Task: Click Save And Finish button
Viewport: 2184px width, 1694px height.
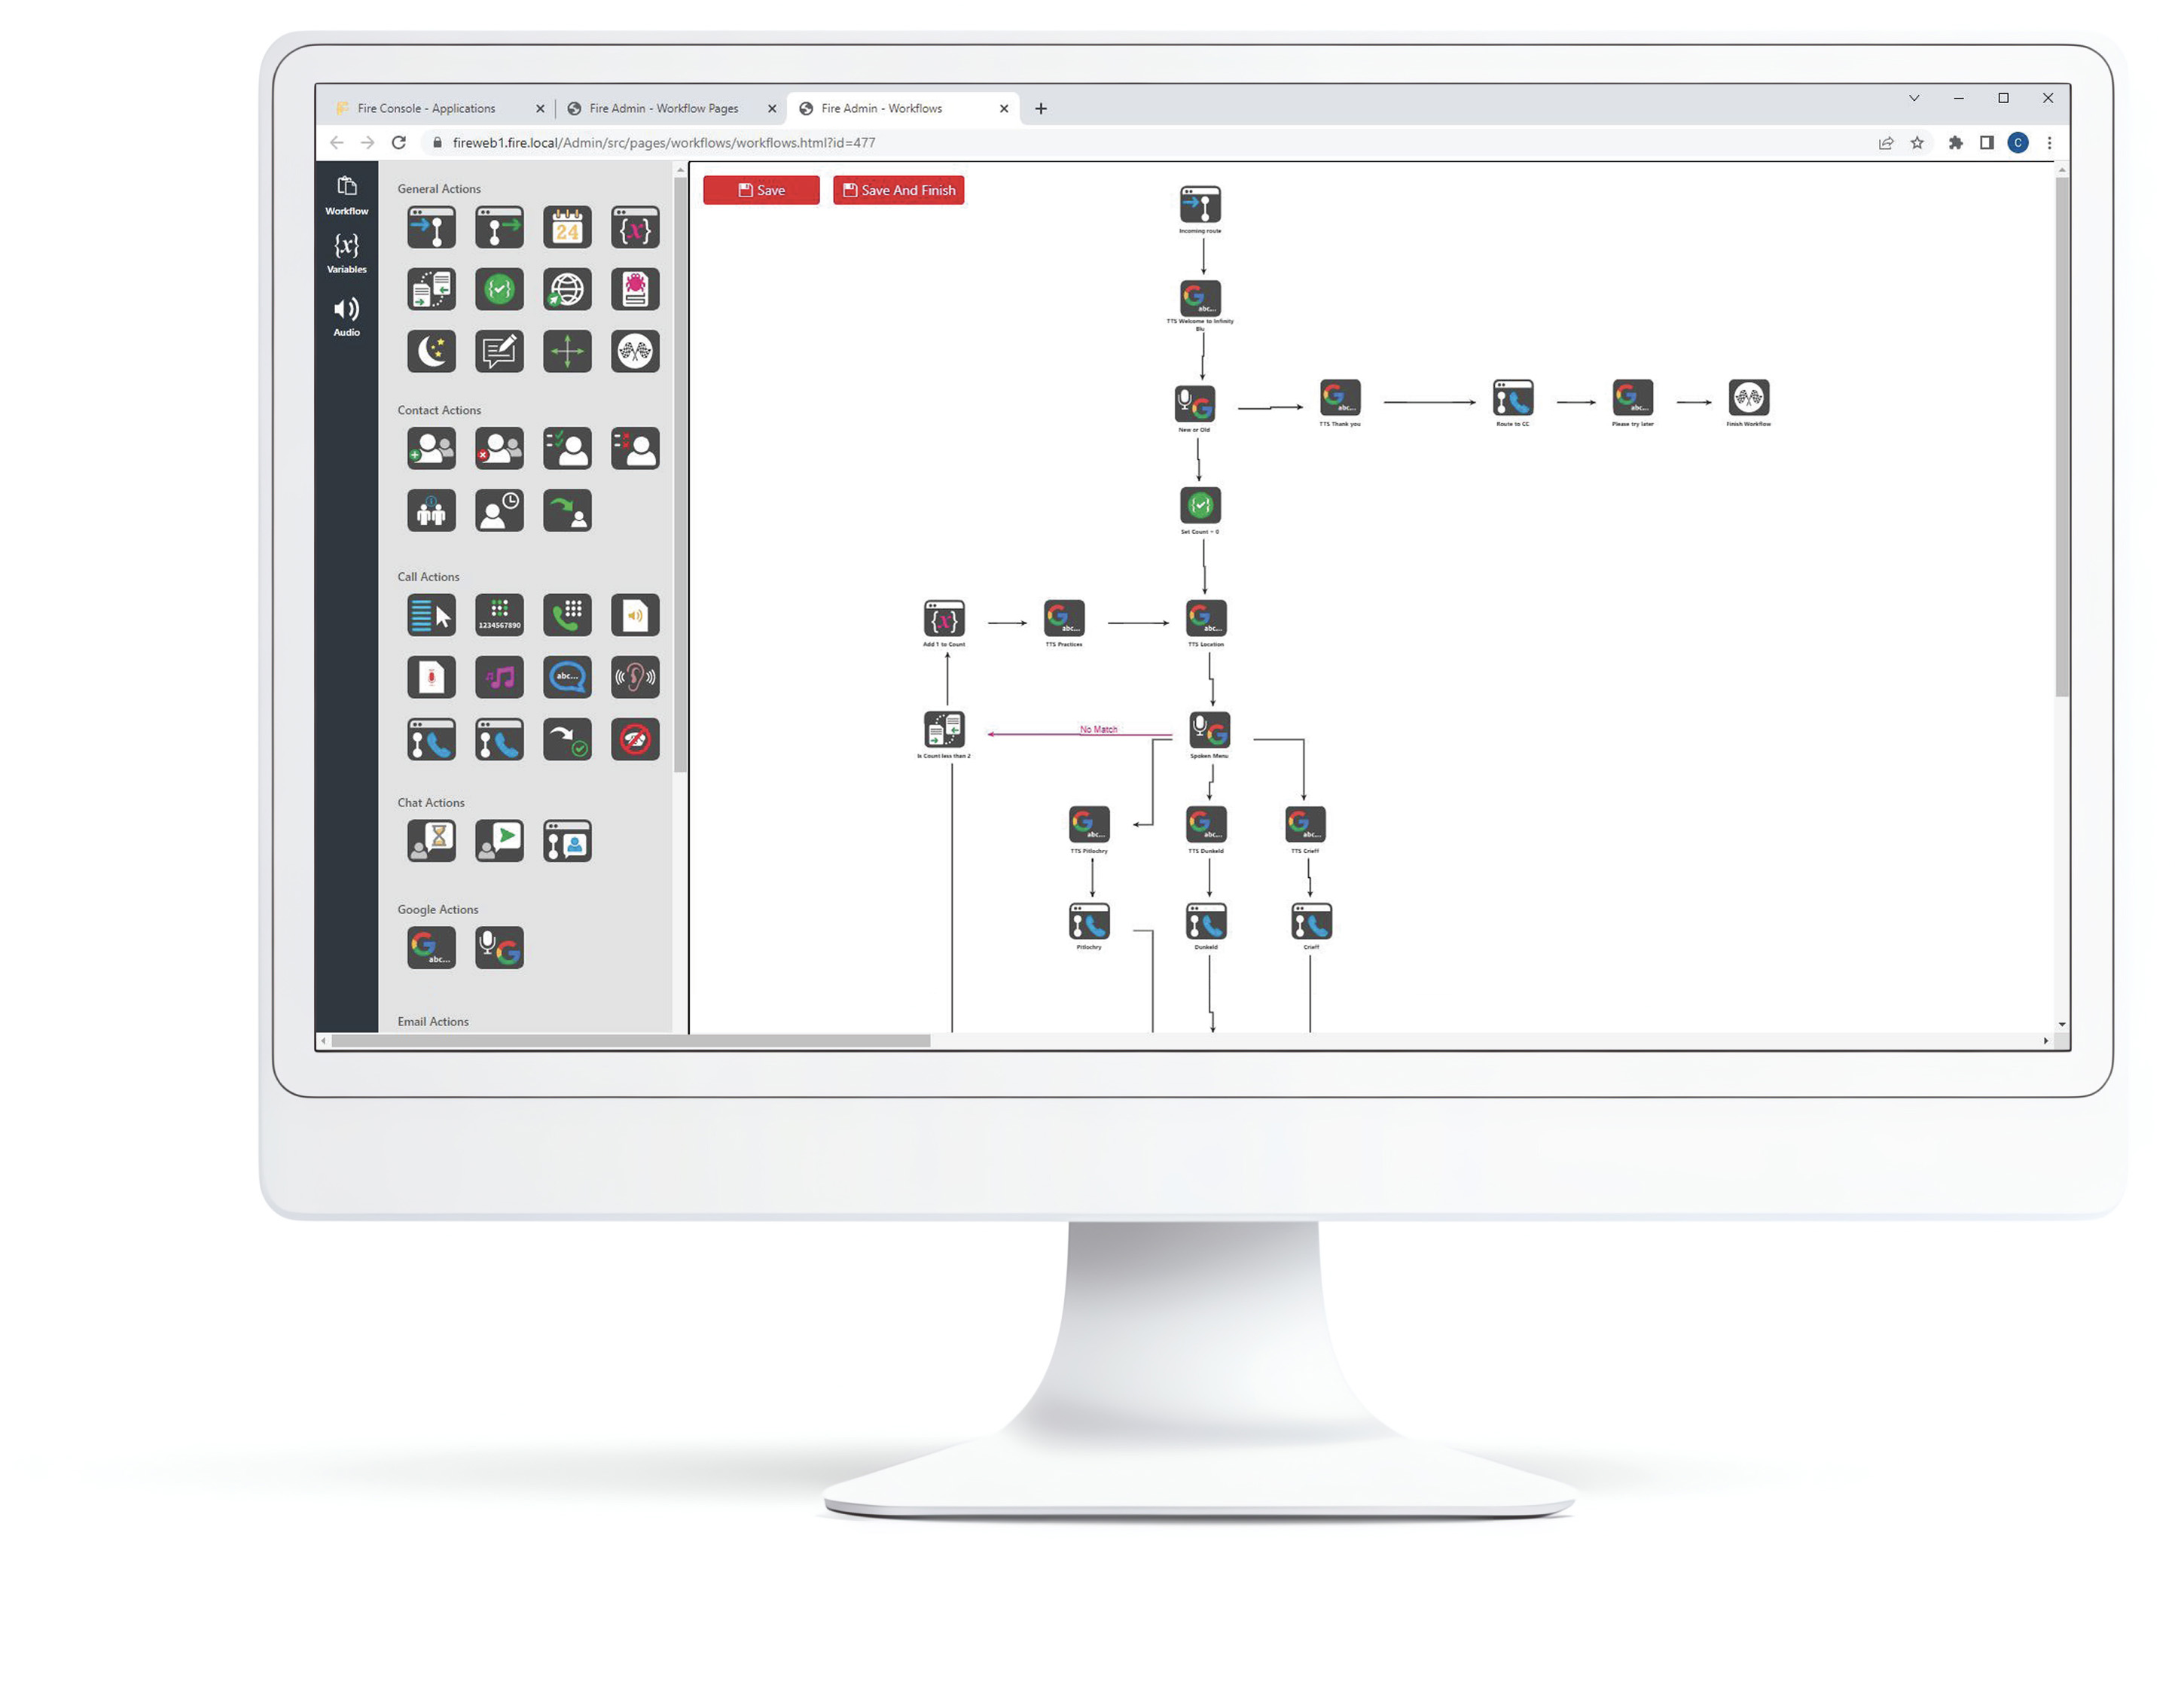Action: pos(897,190)
